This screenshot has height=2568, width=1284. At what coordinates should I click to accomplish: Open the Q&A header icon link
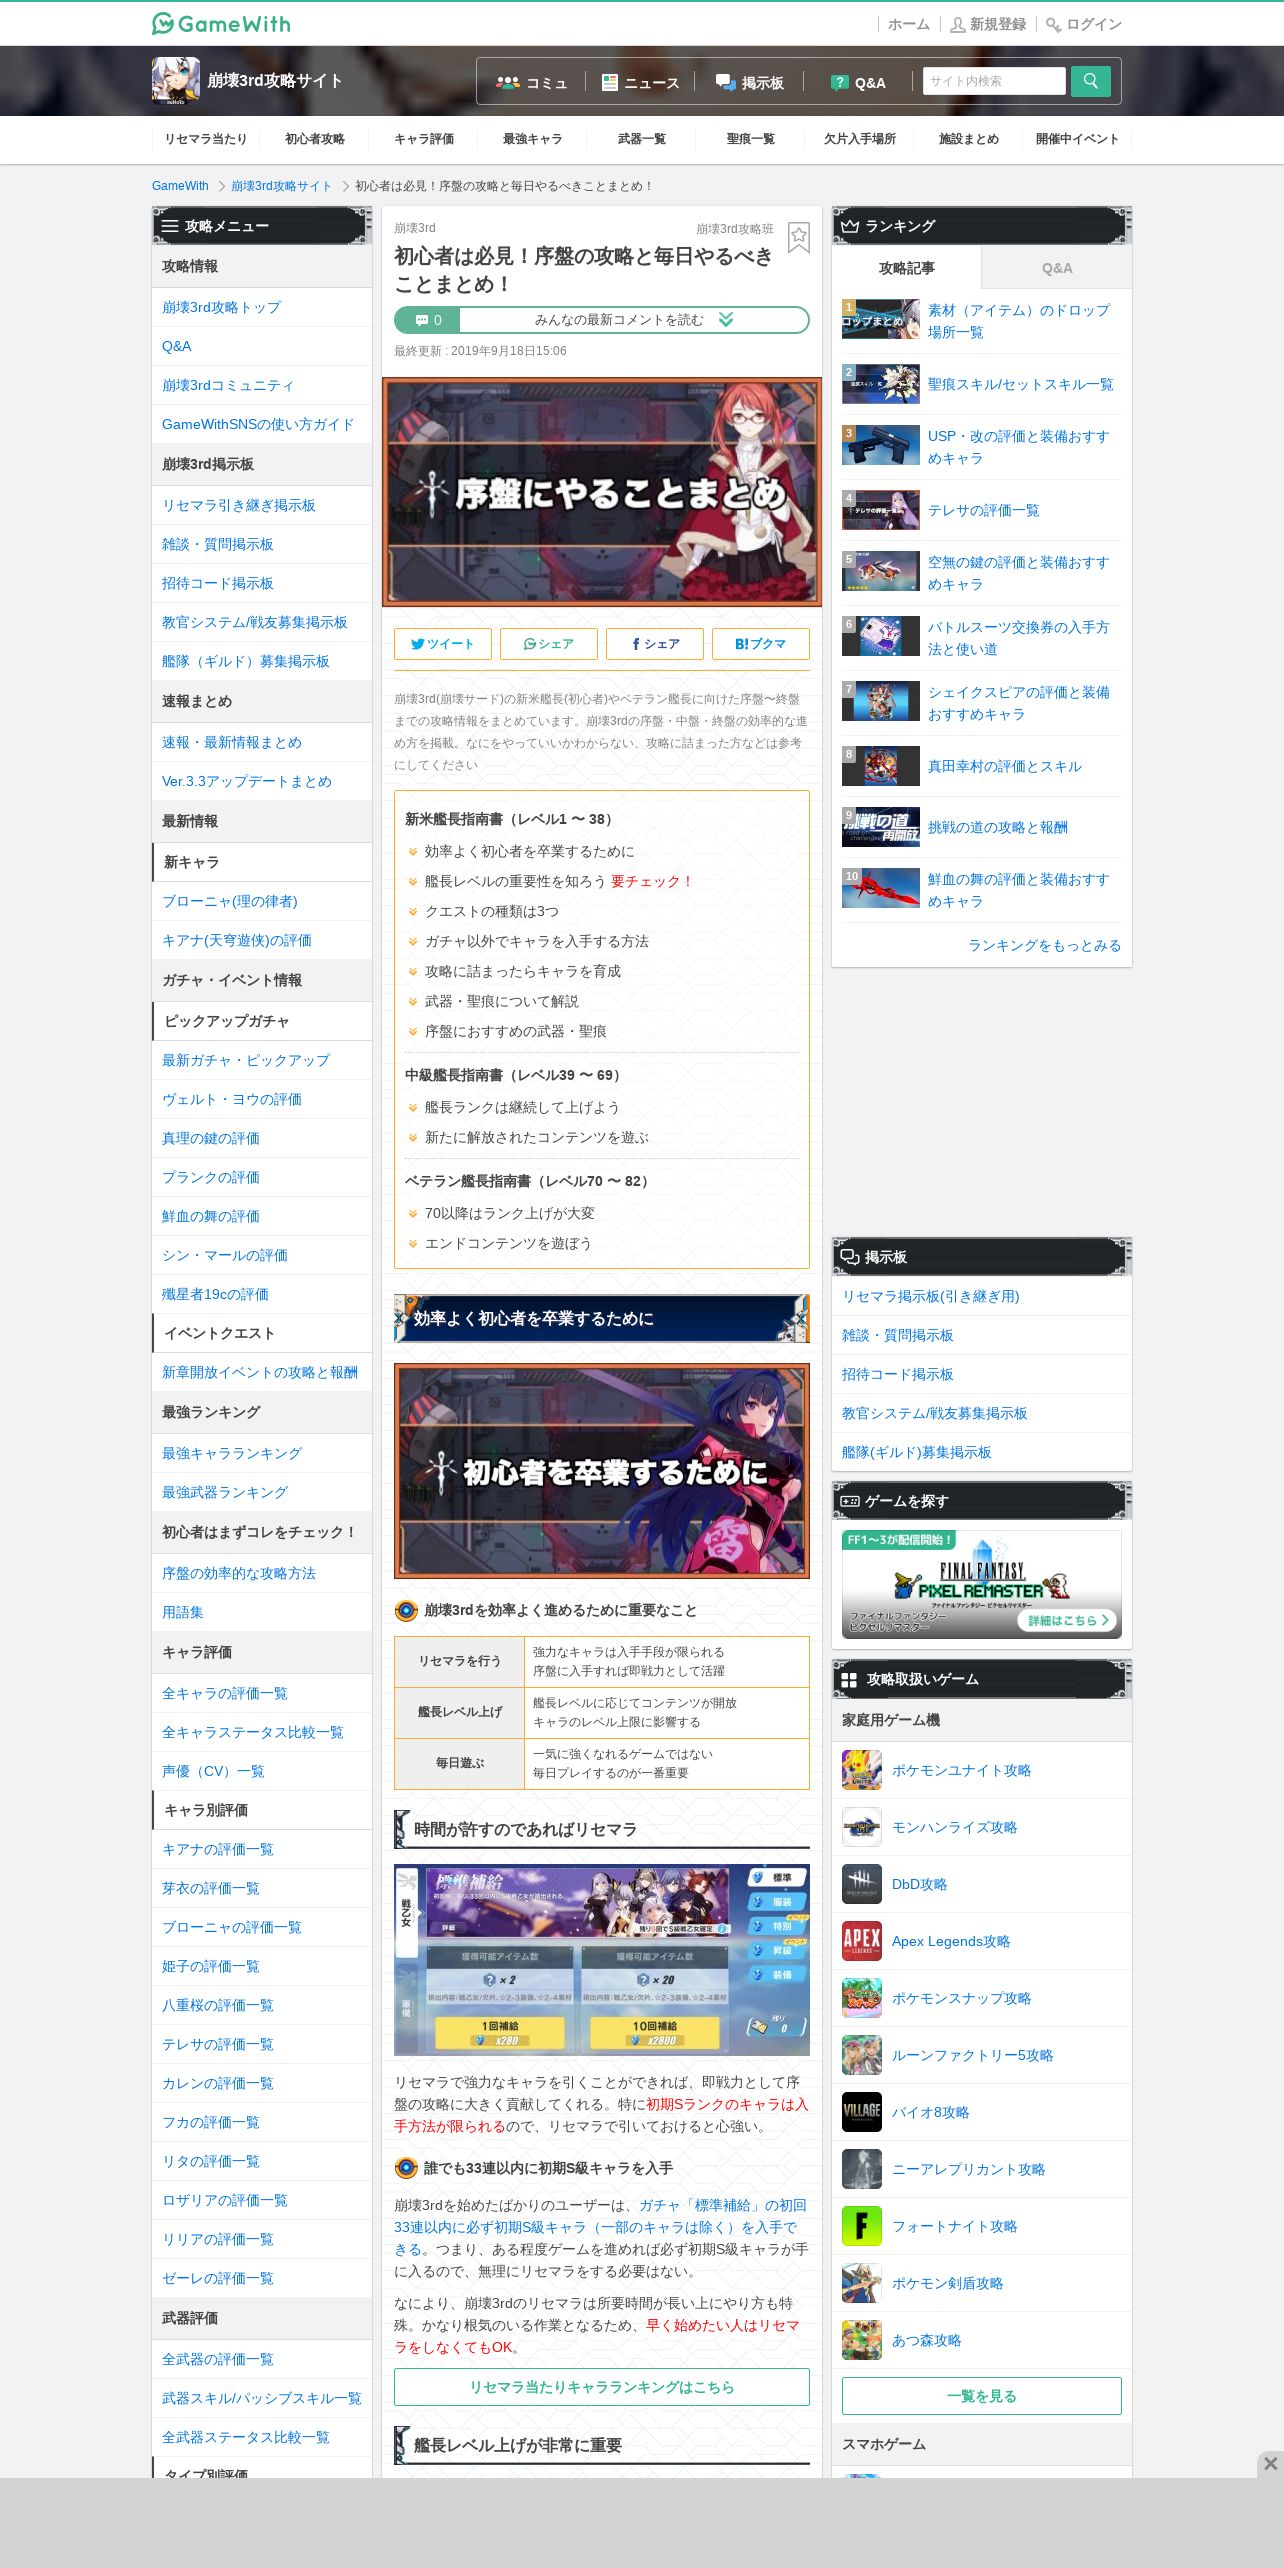click(x=858, y=82)
